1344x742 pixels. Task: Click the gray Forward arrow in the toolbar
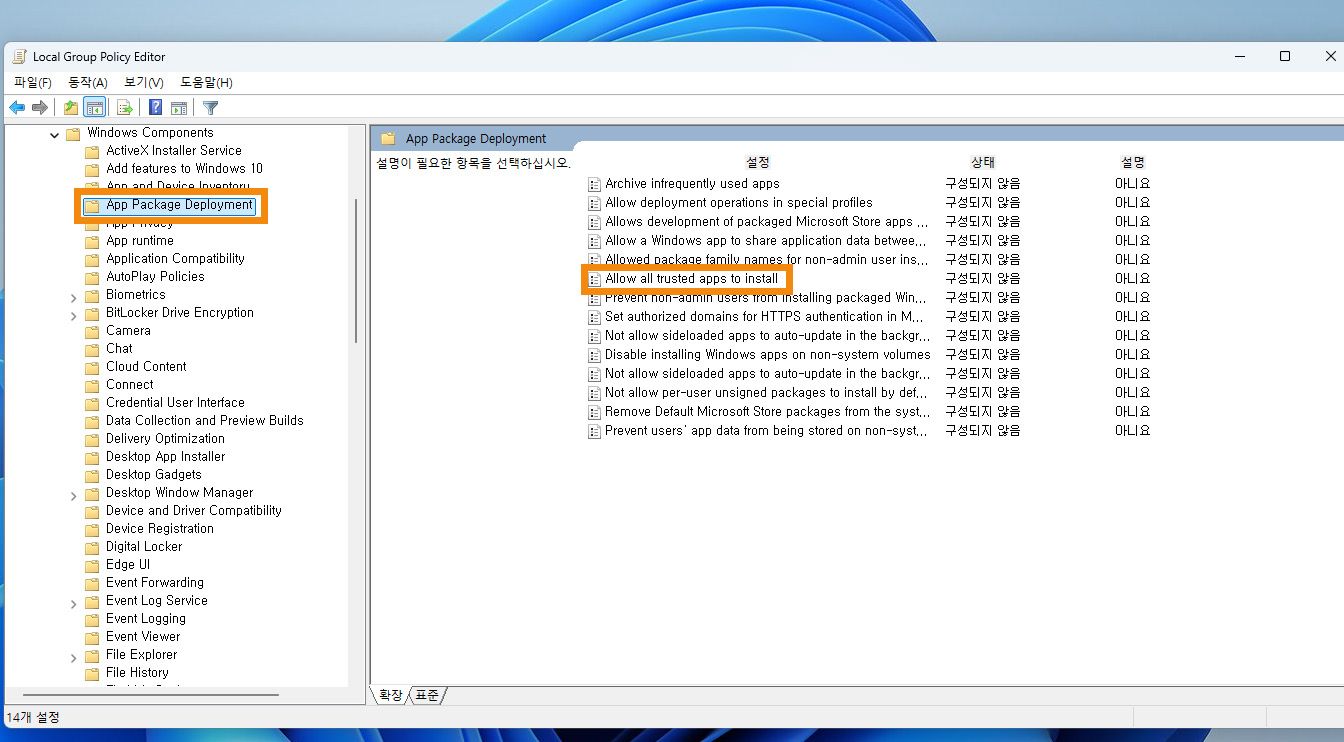coord(40,108)
